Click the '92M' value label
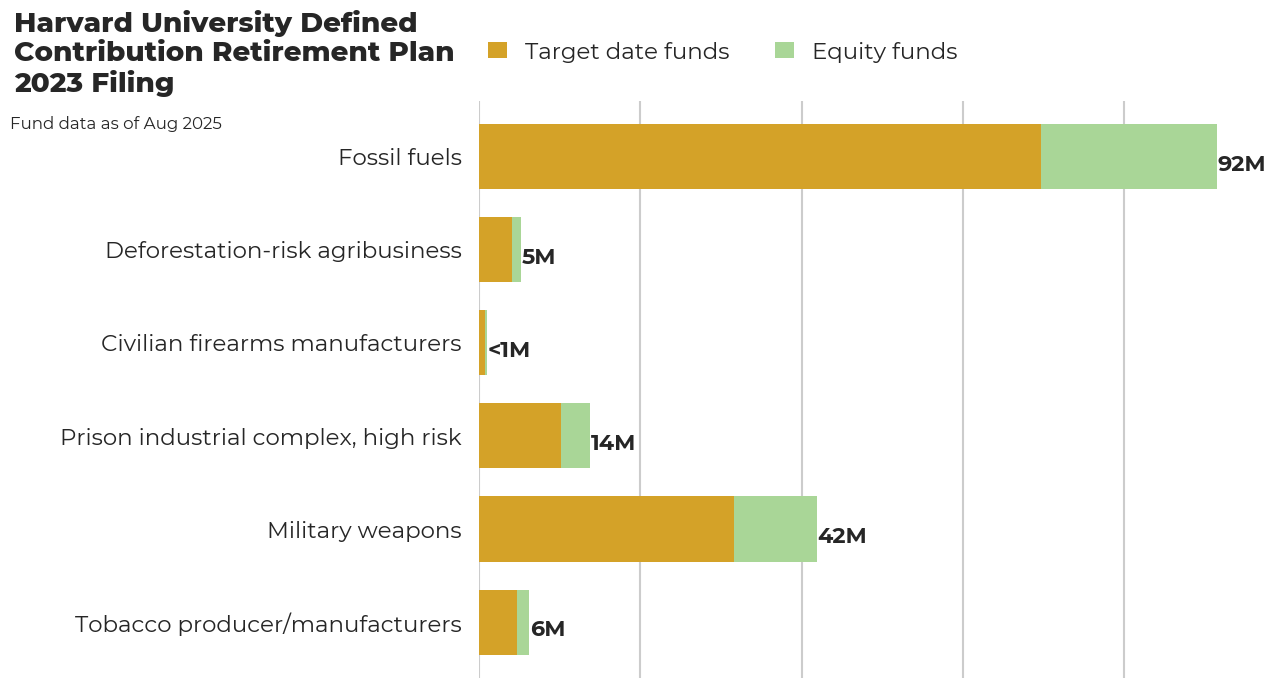The image size is (1276, 688). 1241,164
